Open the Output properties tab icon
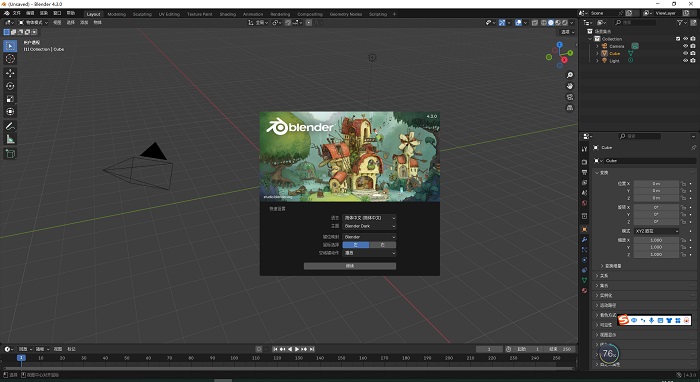Screen dimensions: 700x382 pyautogui.click(x=584, y=172)
